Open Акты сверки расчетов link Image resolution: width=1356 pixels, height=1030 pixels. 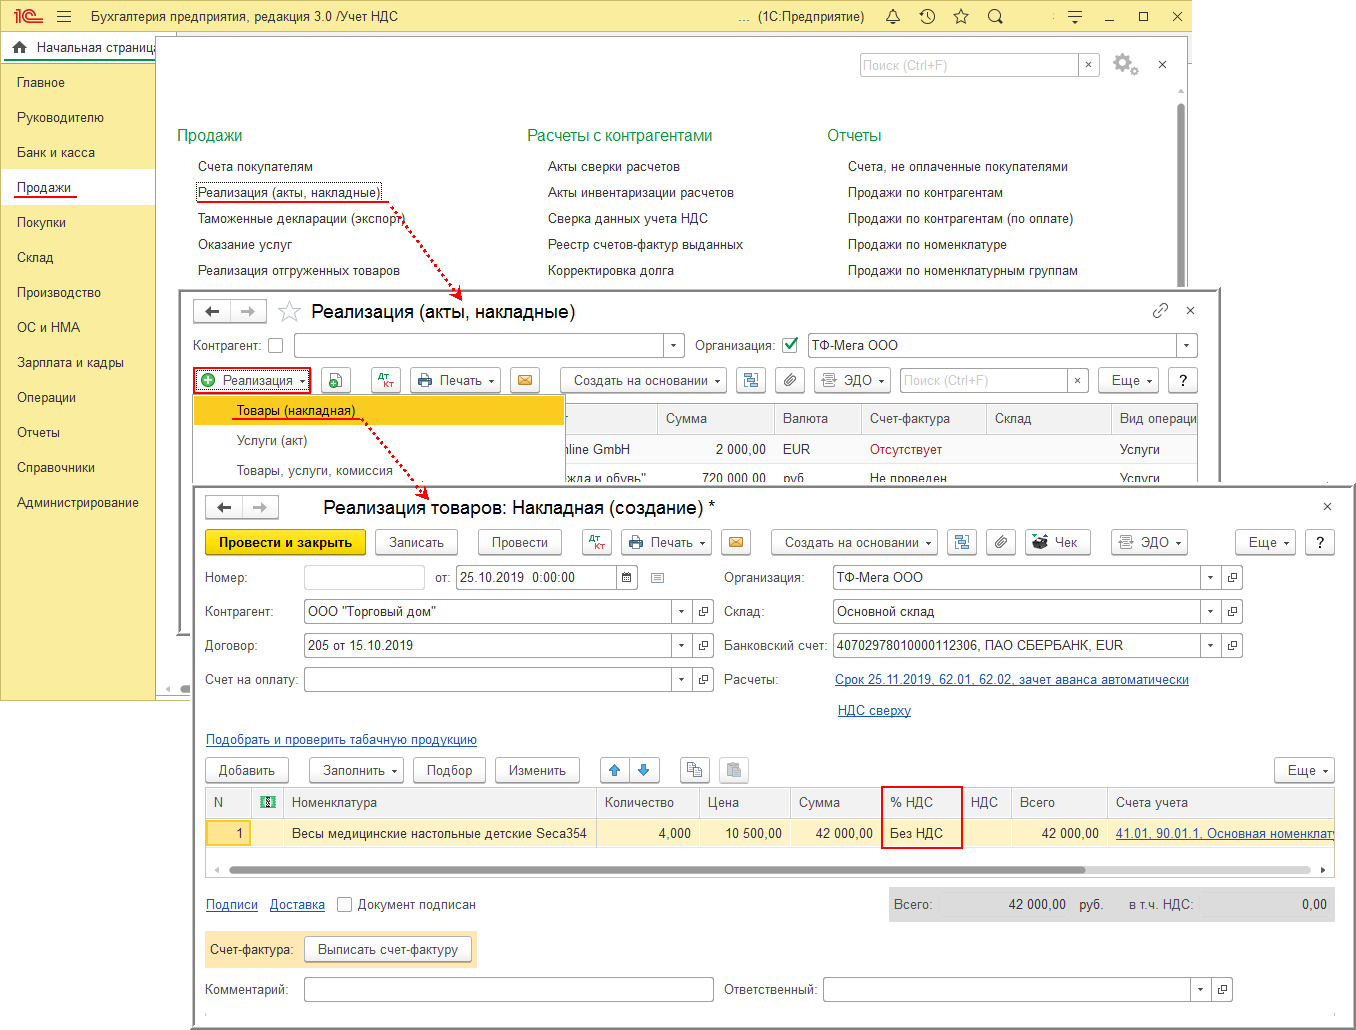tap(613, 166)
